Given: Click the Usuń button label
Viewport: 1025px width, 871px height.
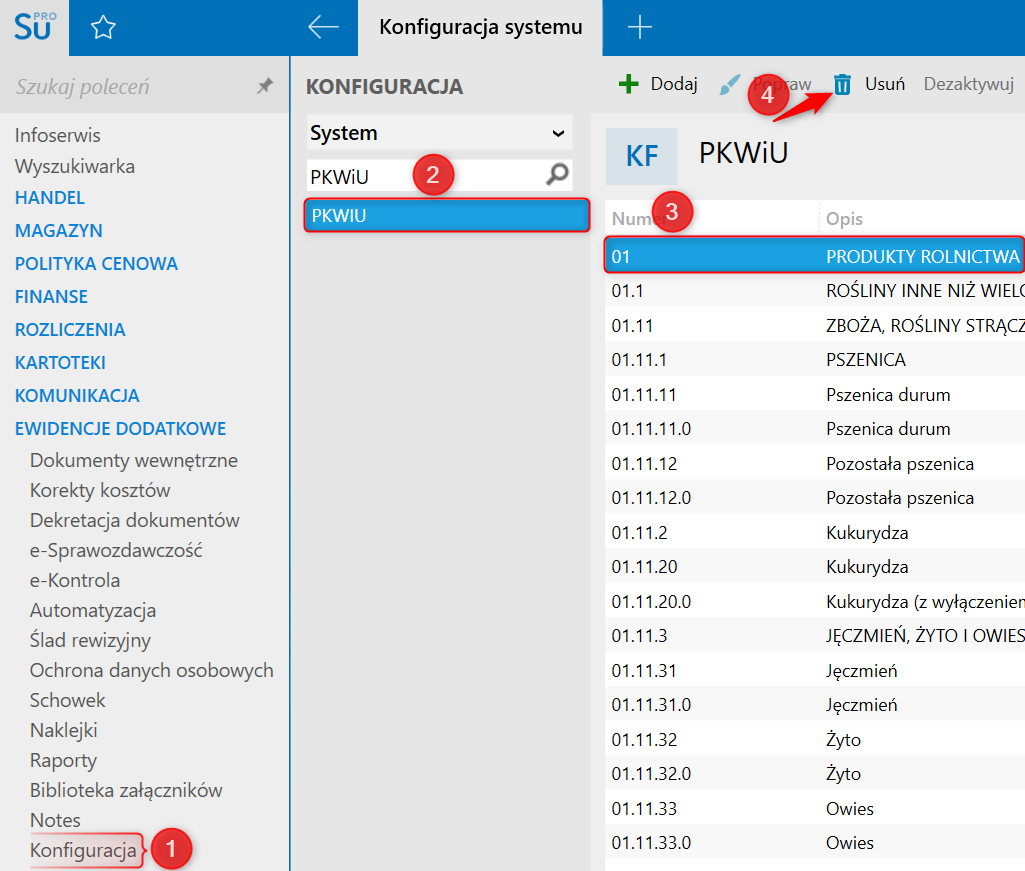Looking at the screenshot, I should (x=884, y=84).
